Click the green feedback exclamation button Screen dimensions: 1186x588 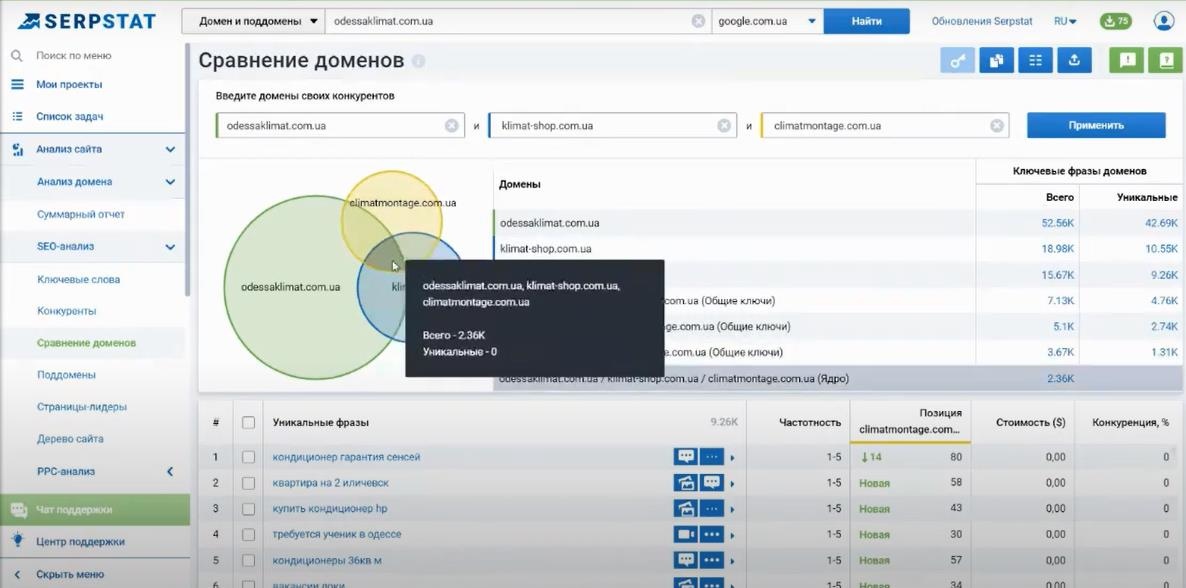point(1127,61)
